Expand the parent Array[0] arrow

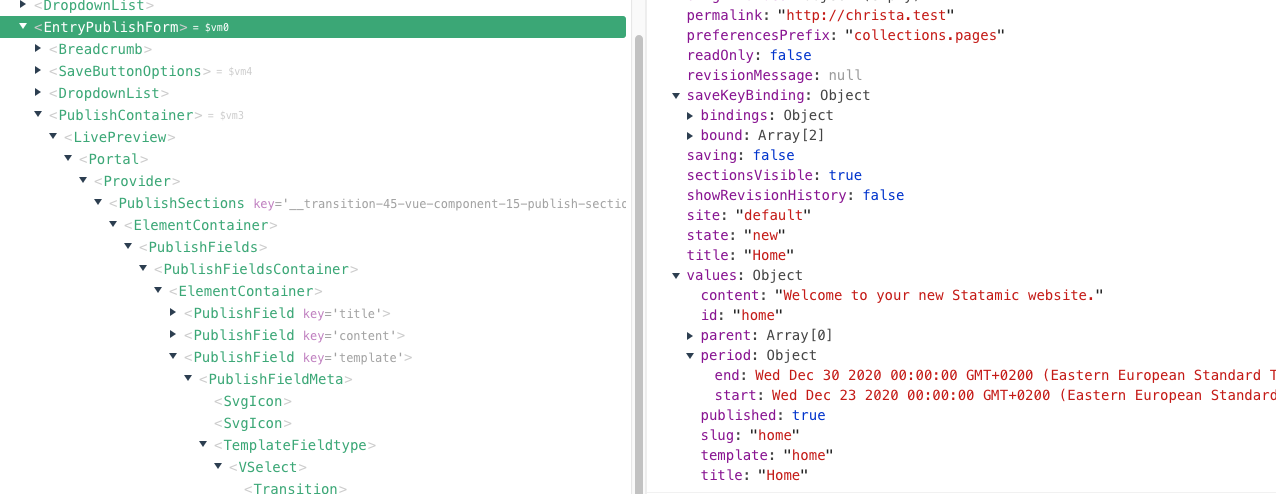tap(690, 335)
